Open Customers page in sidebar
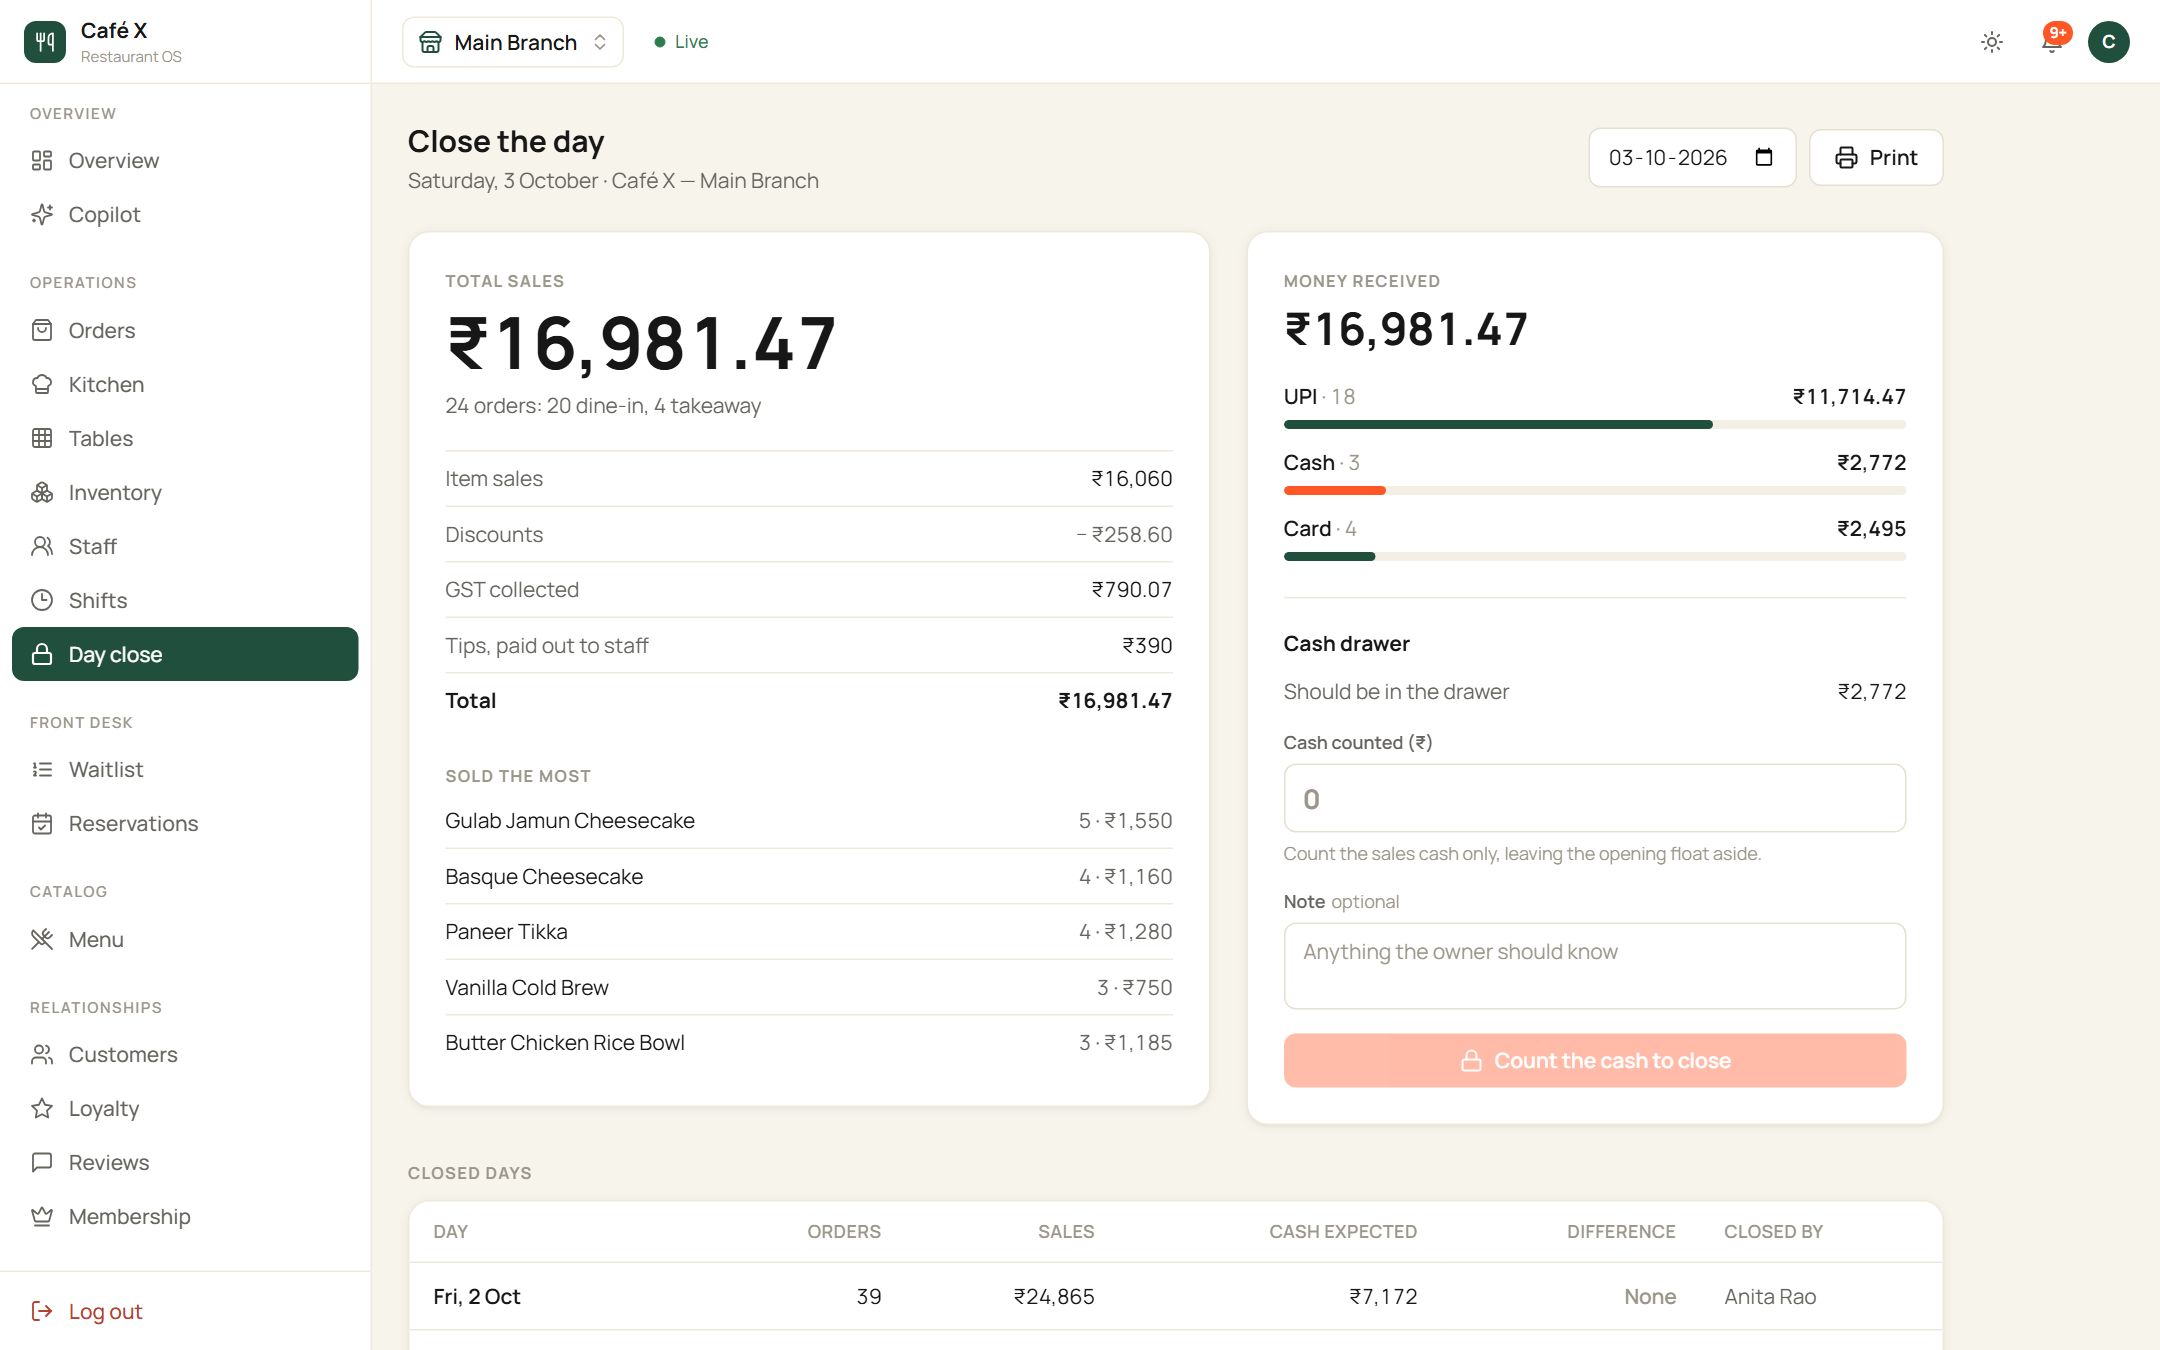The width and height of the screenshot is (2160, 1350). pos(185,1054)
